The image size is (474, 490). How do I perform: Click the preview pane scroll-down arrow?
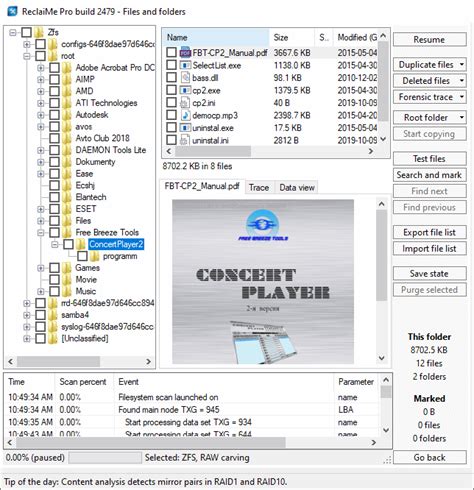[382, 358]
